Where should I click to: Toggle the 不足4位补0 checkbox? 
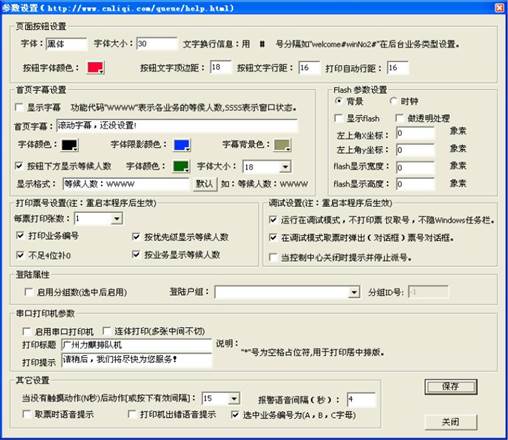(x=20, y=255)
